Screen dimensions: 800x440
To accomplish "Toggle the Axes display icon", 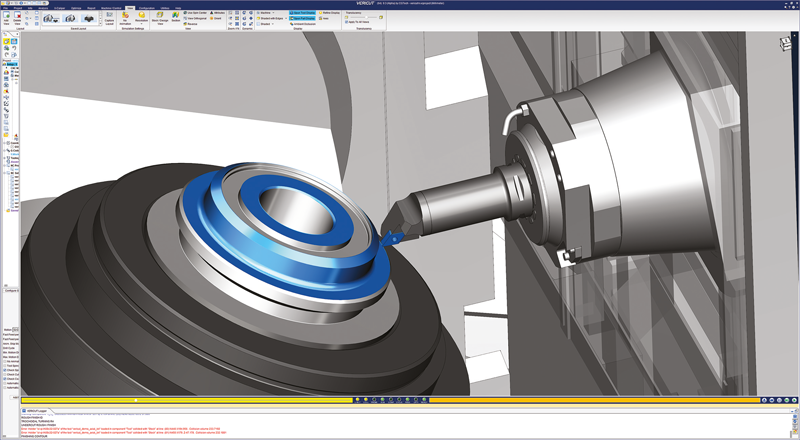I will click(x=323, y=18).
